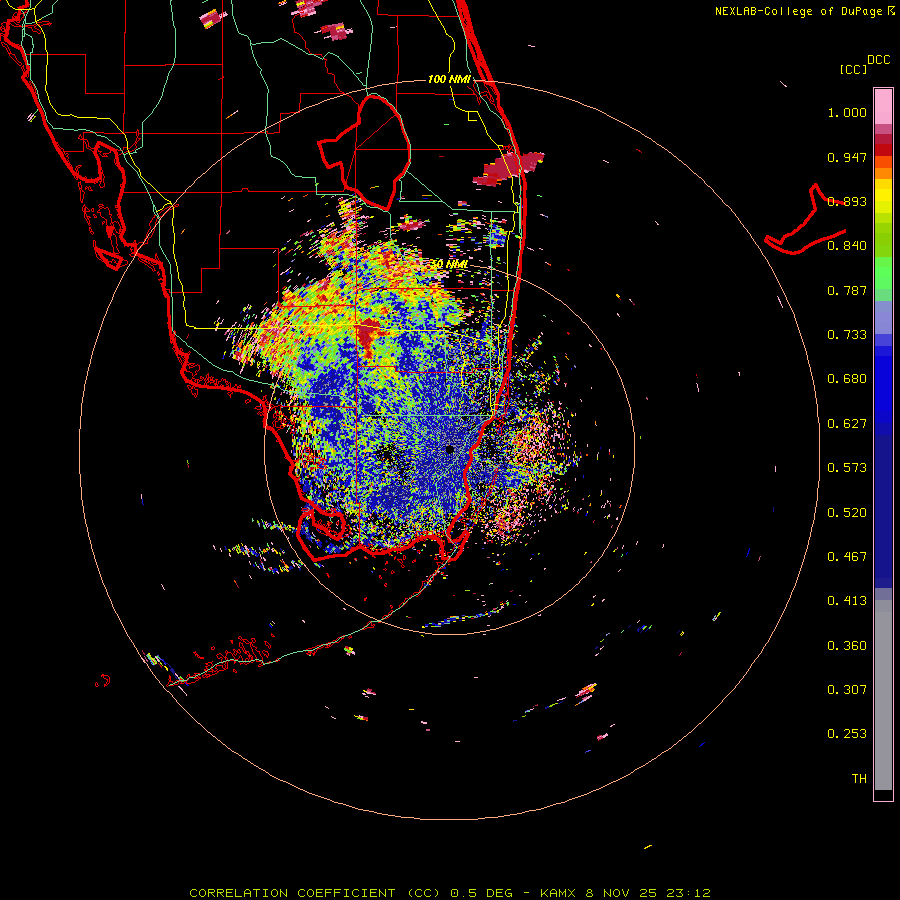
Task: Click the 0.360 legend value
Action: (x=847, y=646)
